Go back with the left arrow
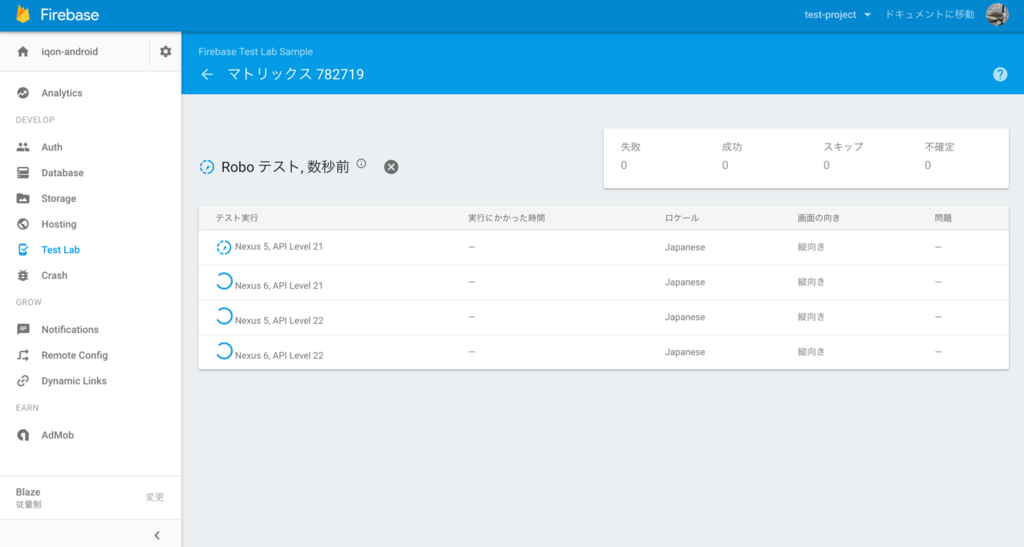Viewport: 1024px width, 547px height. (207, 74)
